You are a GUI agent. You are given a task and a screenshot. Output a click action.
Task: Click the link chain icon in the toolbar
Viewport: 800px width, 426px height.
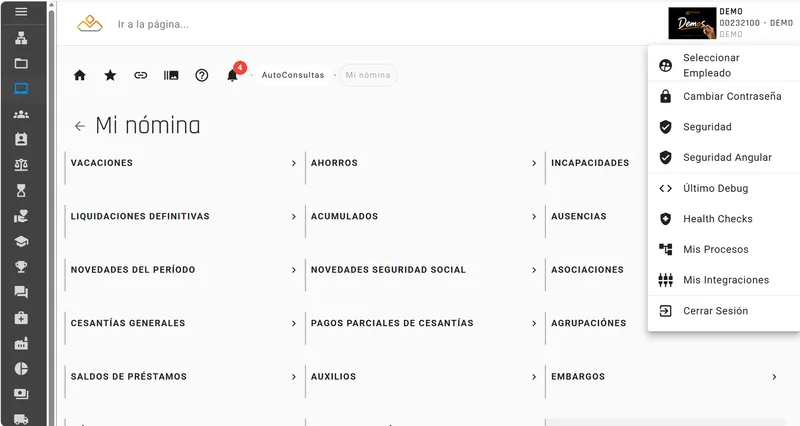(x=140, y=76)
